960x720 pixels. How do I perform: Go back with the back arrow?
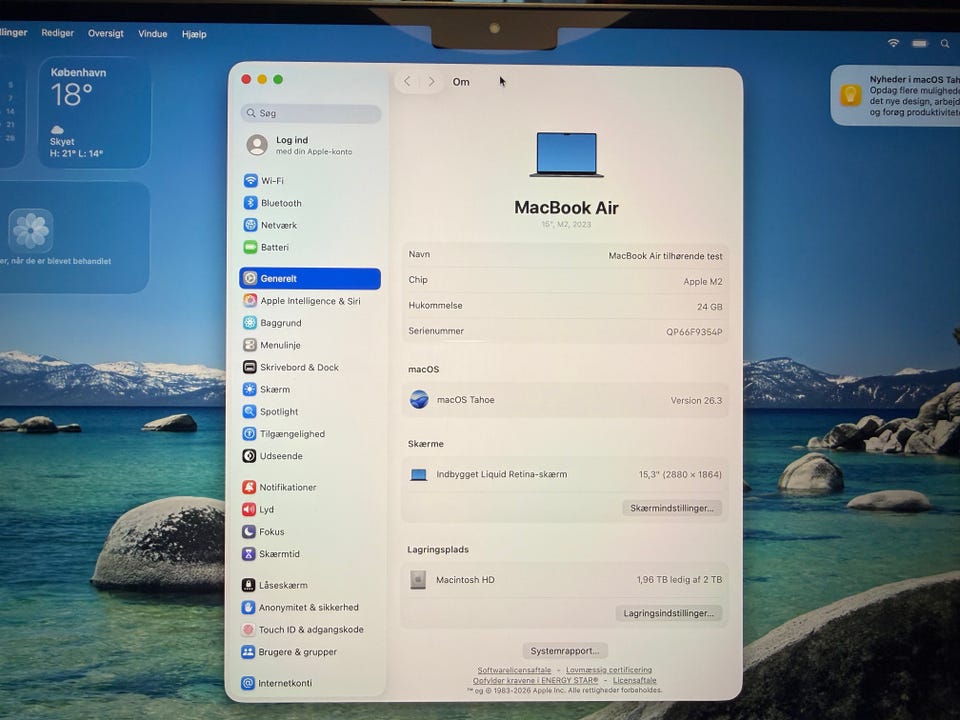(407, 81)
